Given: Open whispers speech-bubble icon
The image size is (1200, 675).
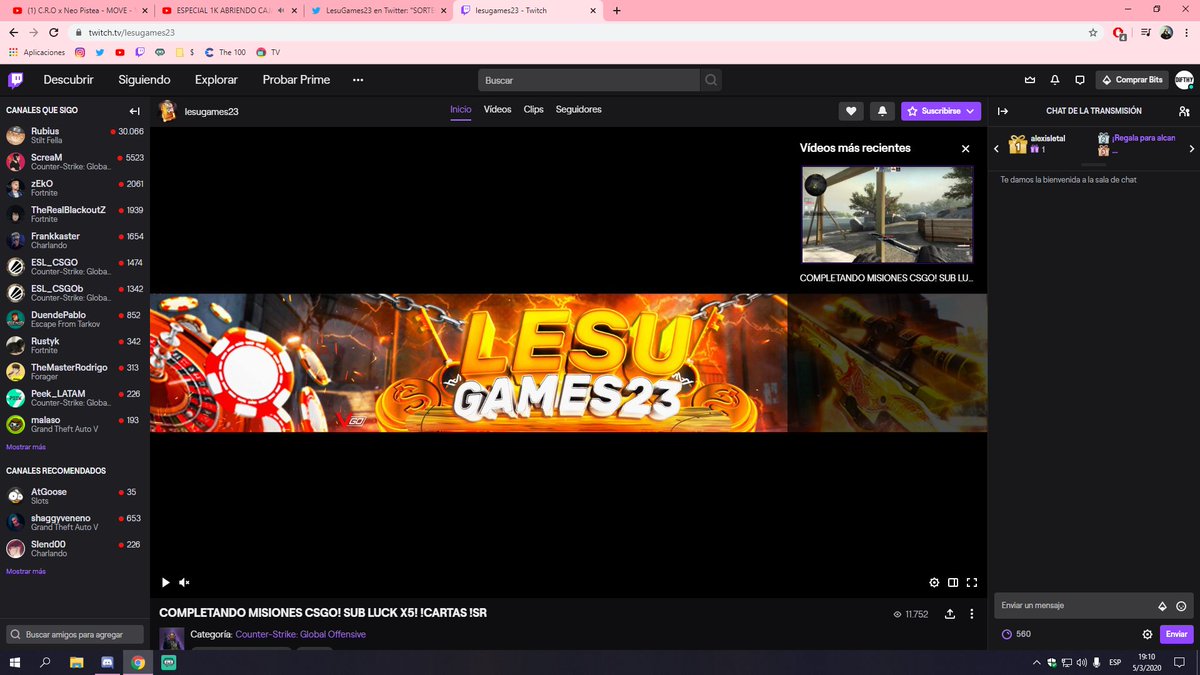Looking at the screenshot, I should pyautogui.click(x=1080, y=80).
